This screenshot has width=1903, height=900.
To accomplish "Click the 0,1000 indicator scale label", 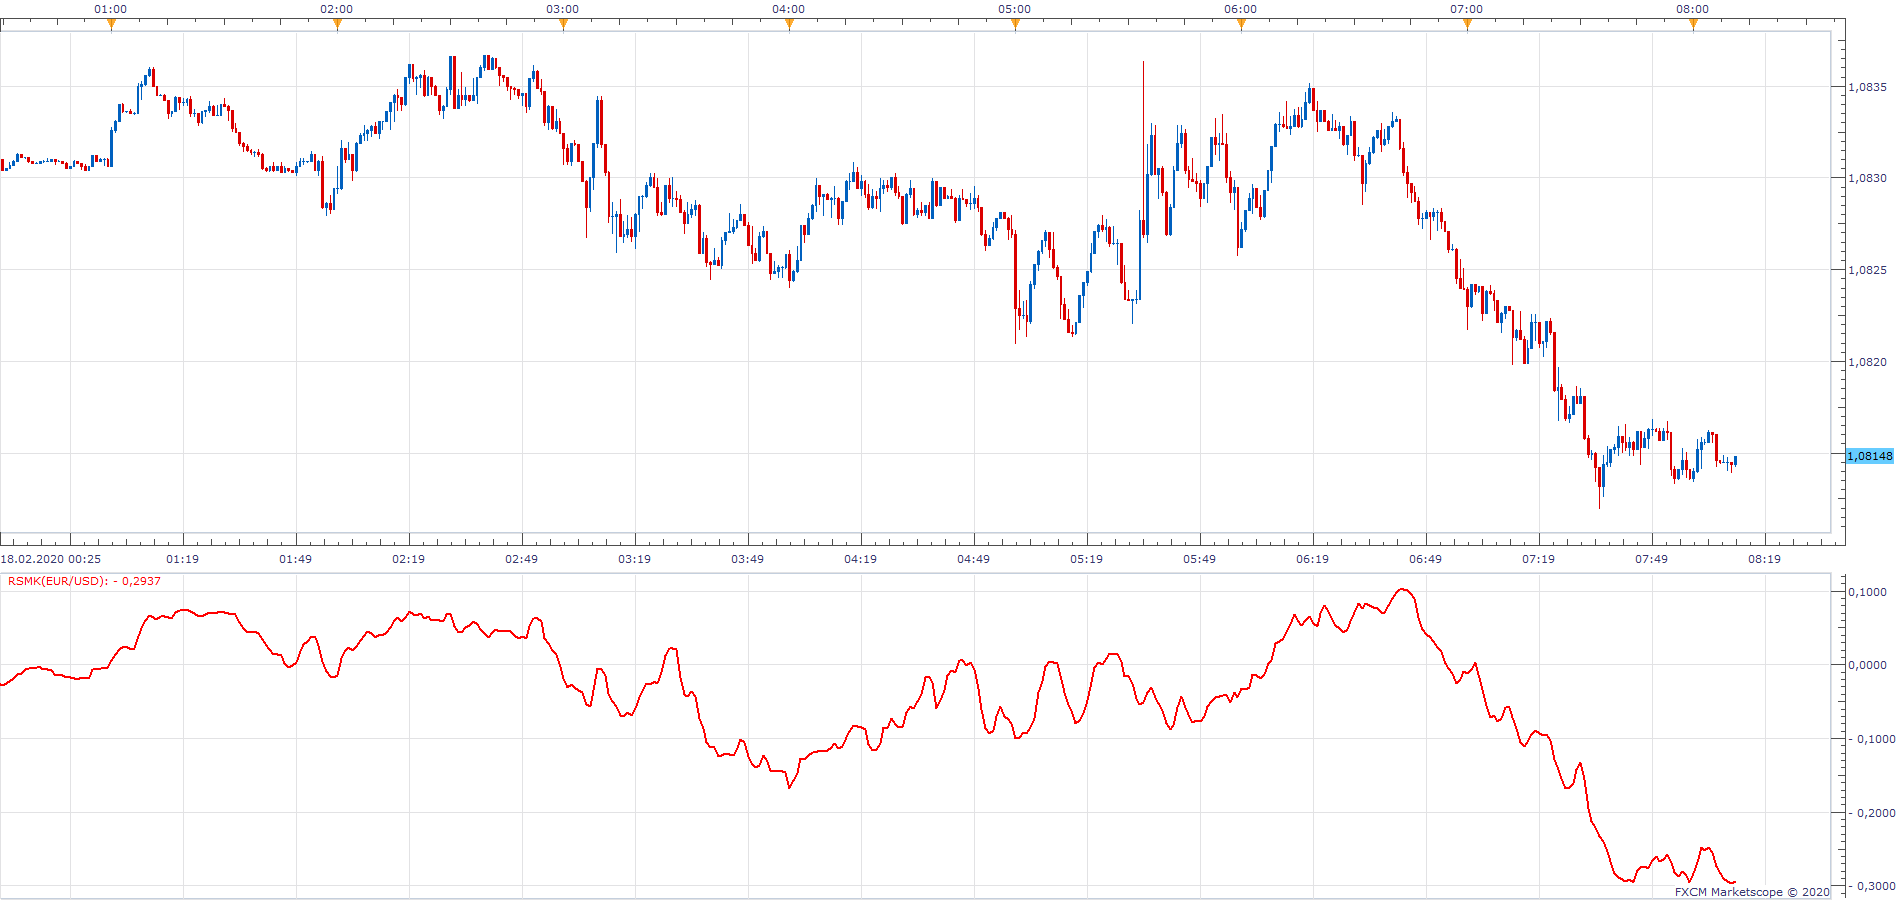I will coord(1867,592).
